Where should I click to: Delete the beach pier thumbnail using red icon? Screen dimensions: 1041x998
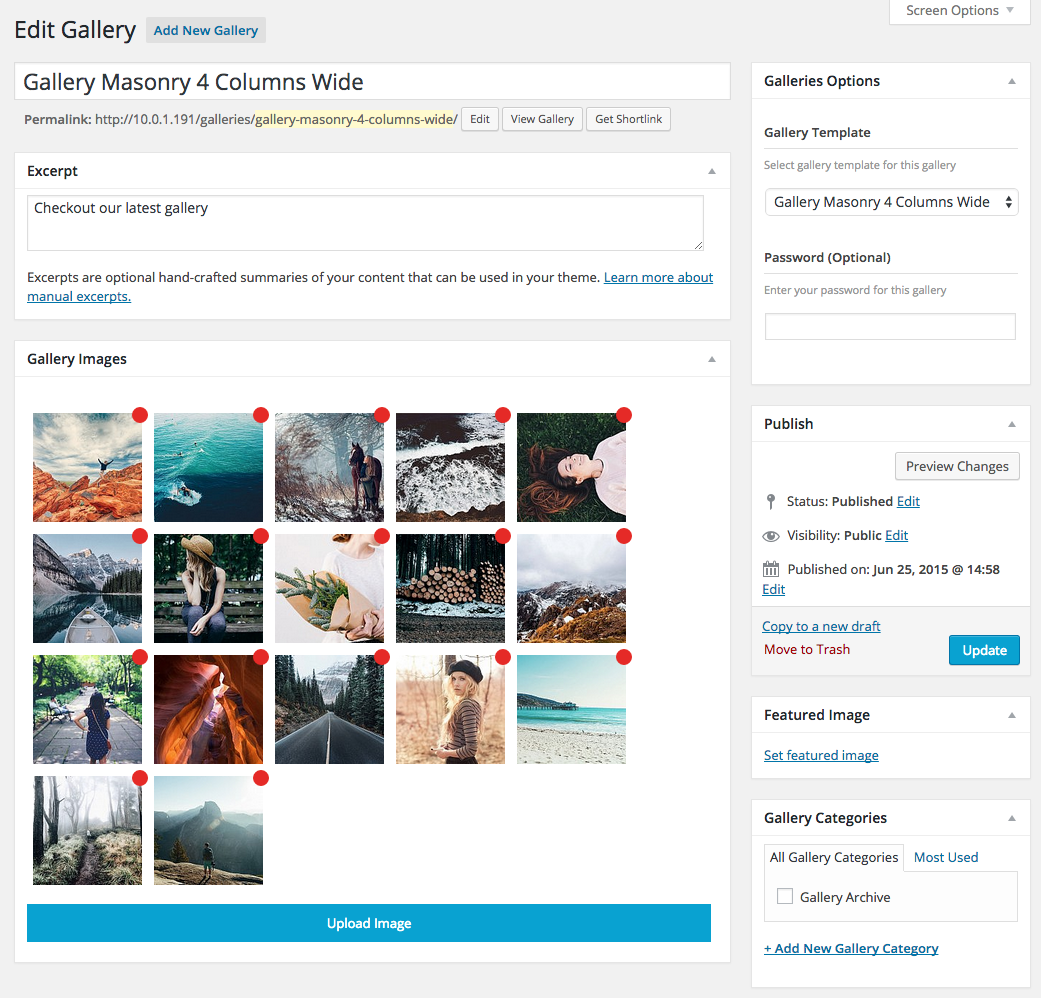[x=624, y=657]
